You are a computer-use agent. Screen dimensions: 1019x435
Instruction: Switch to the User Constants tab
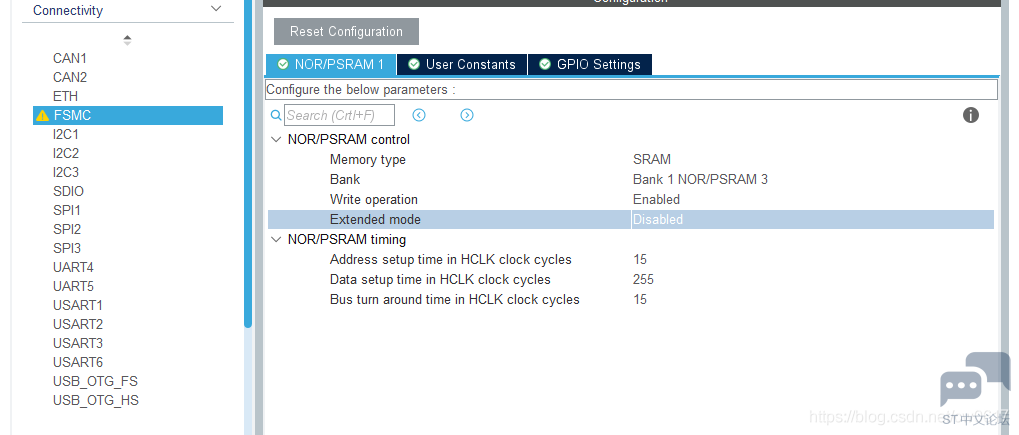[462, 64]
